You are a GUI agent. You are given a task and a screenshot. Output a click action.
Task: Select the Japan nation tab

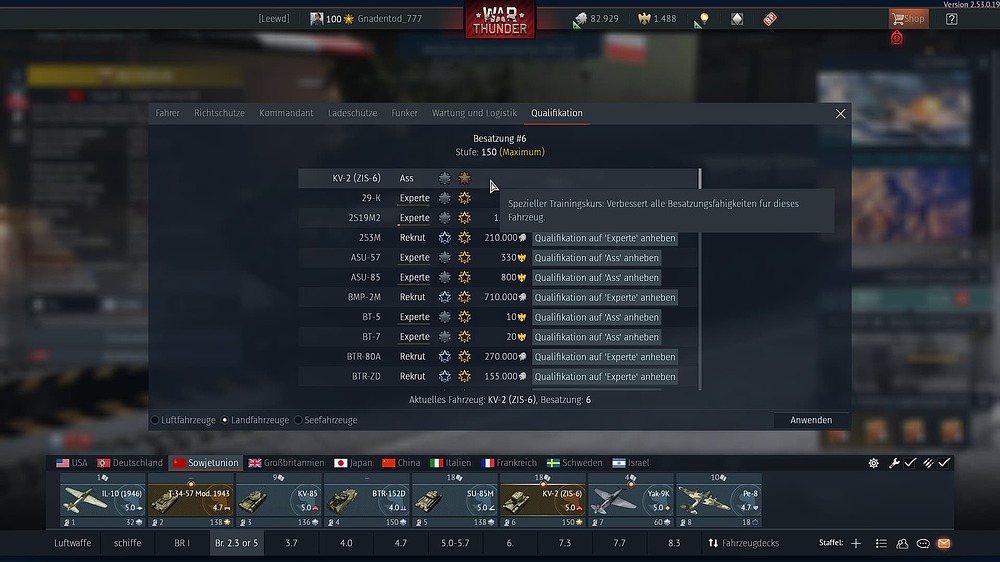click(353, 462)
